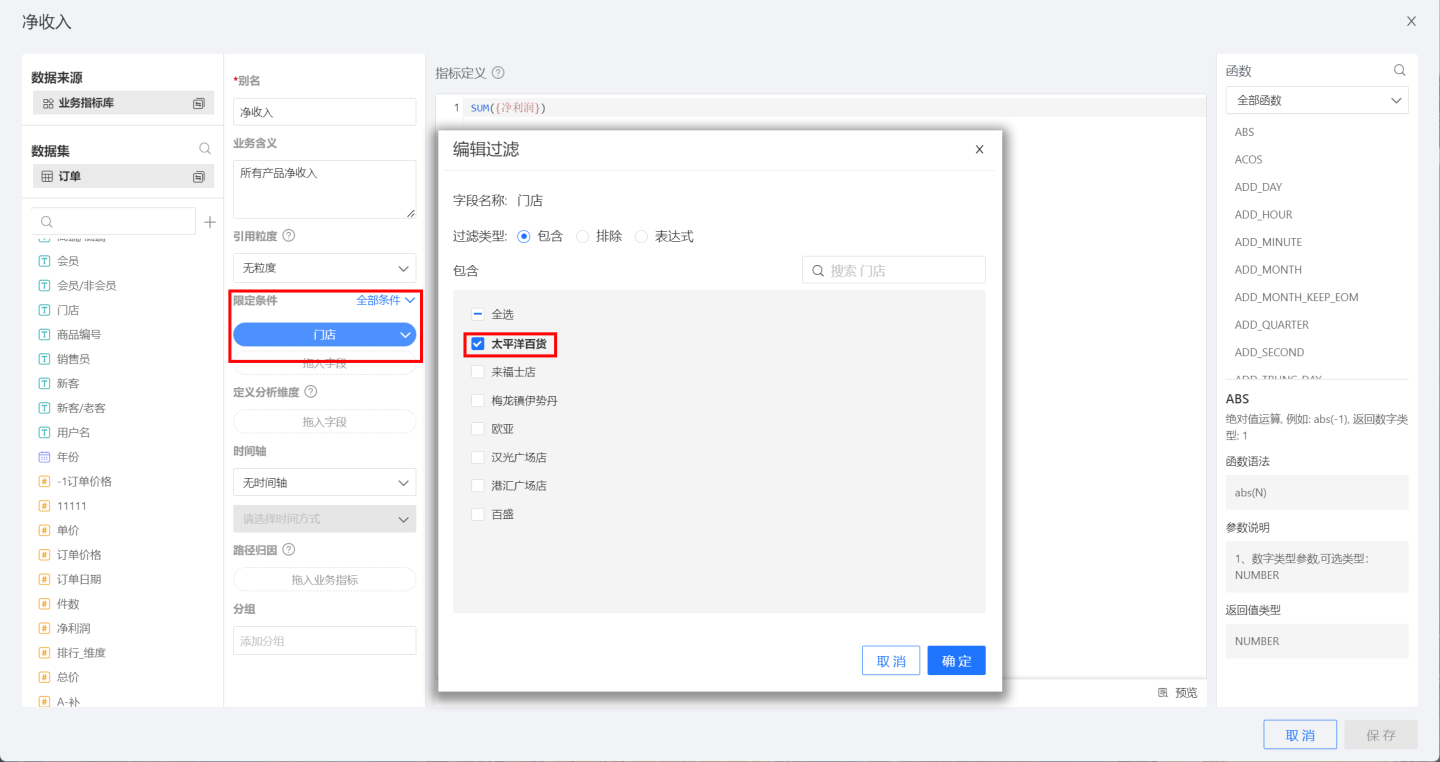Close the 编辑过滤 dialog
The width and height of the screenshot is (1440, 762).
pyautogui.click(x=979, y=150)
